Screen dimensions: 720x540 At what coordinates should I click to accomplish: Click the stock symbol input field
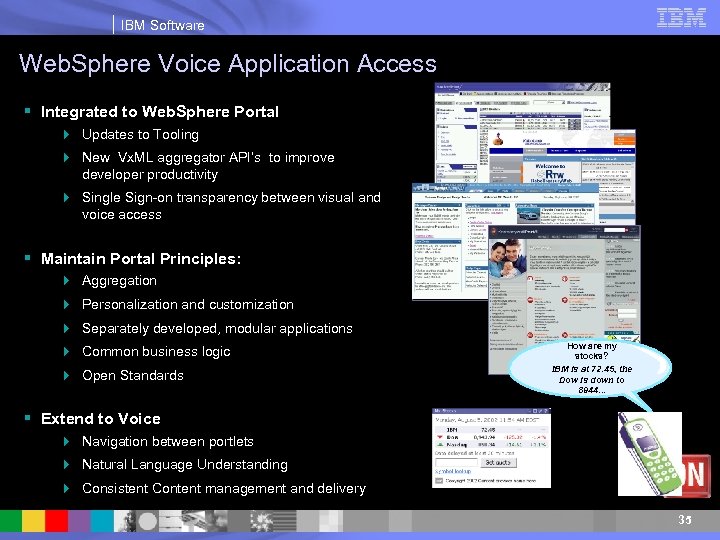point(456,462)
